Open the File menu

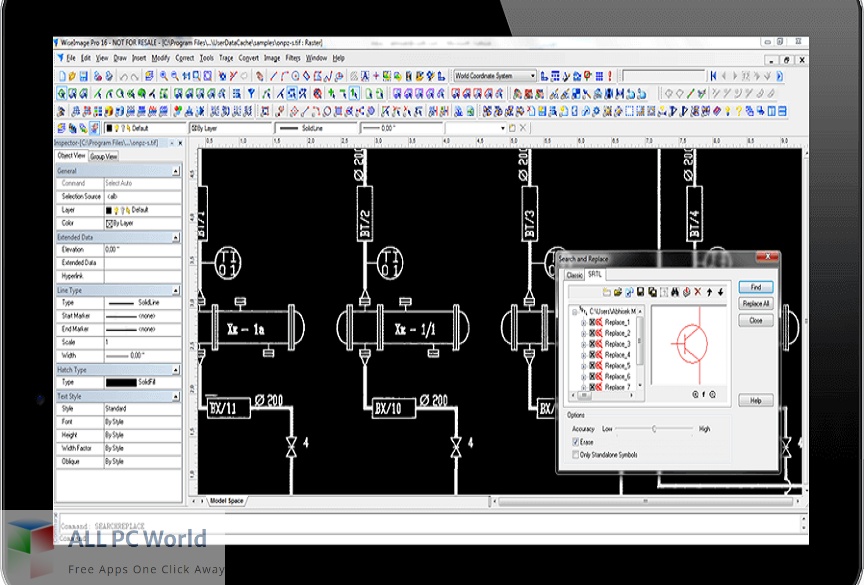tap(71, 58)
